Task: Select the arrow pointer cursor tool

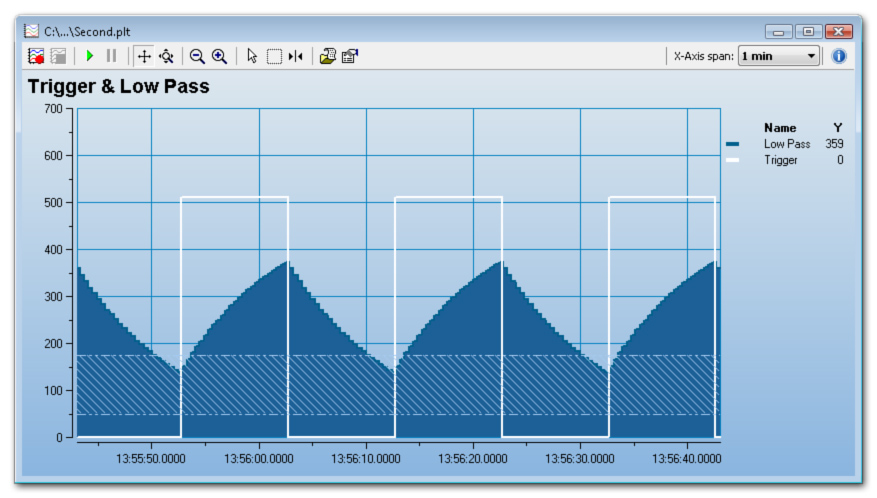Action: coord(252,56)
